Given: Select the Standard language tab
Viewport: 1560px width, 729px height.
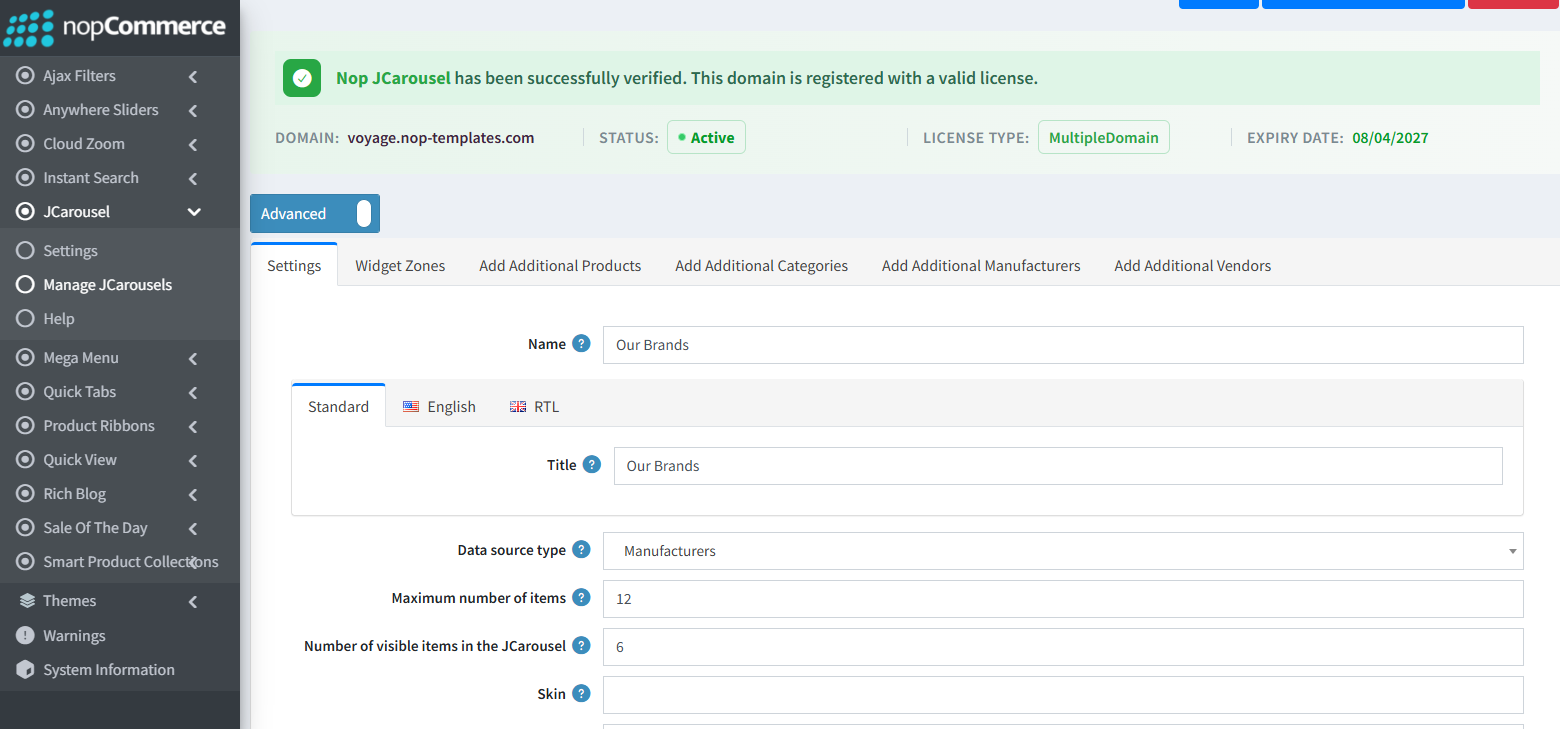Looking at the screenshot, I should click(x=338, y=407).
